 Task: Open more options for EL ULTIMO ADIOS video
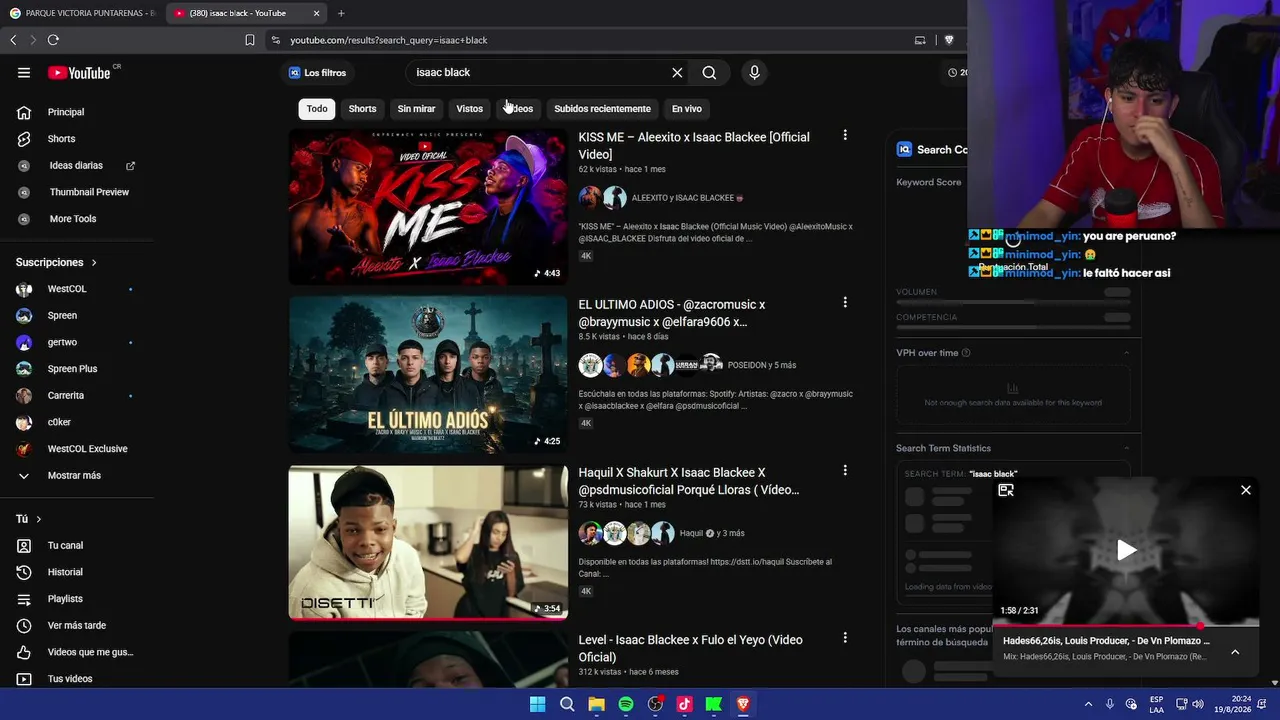pos(845,302)
